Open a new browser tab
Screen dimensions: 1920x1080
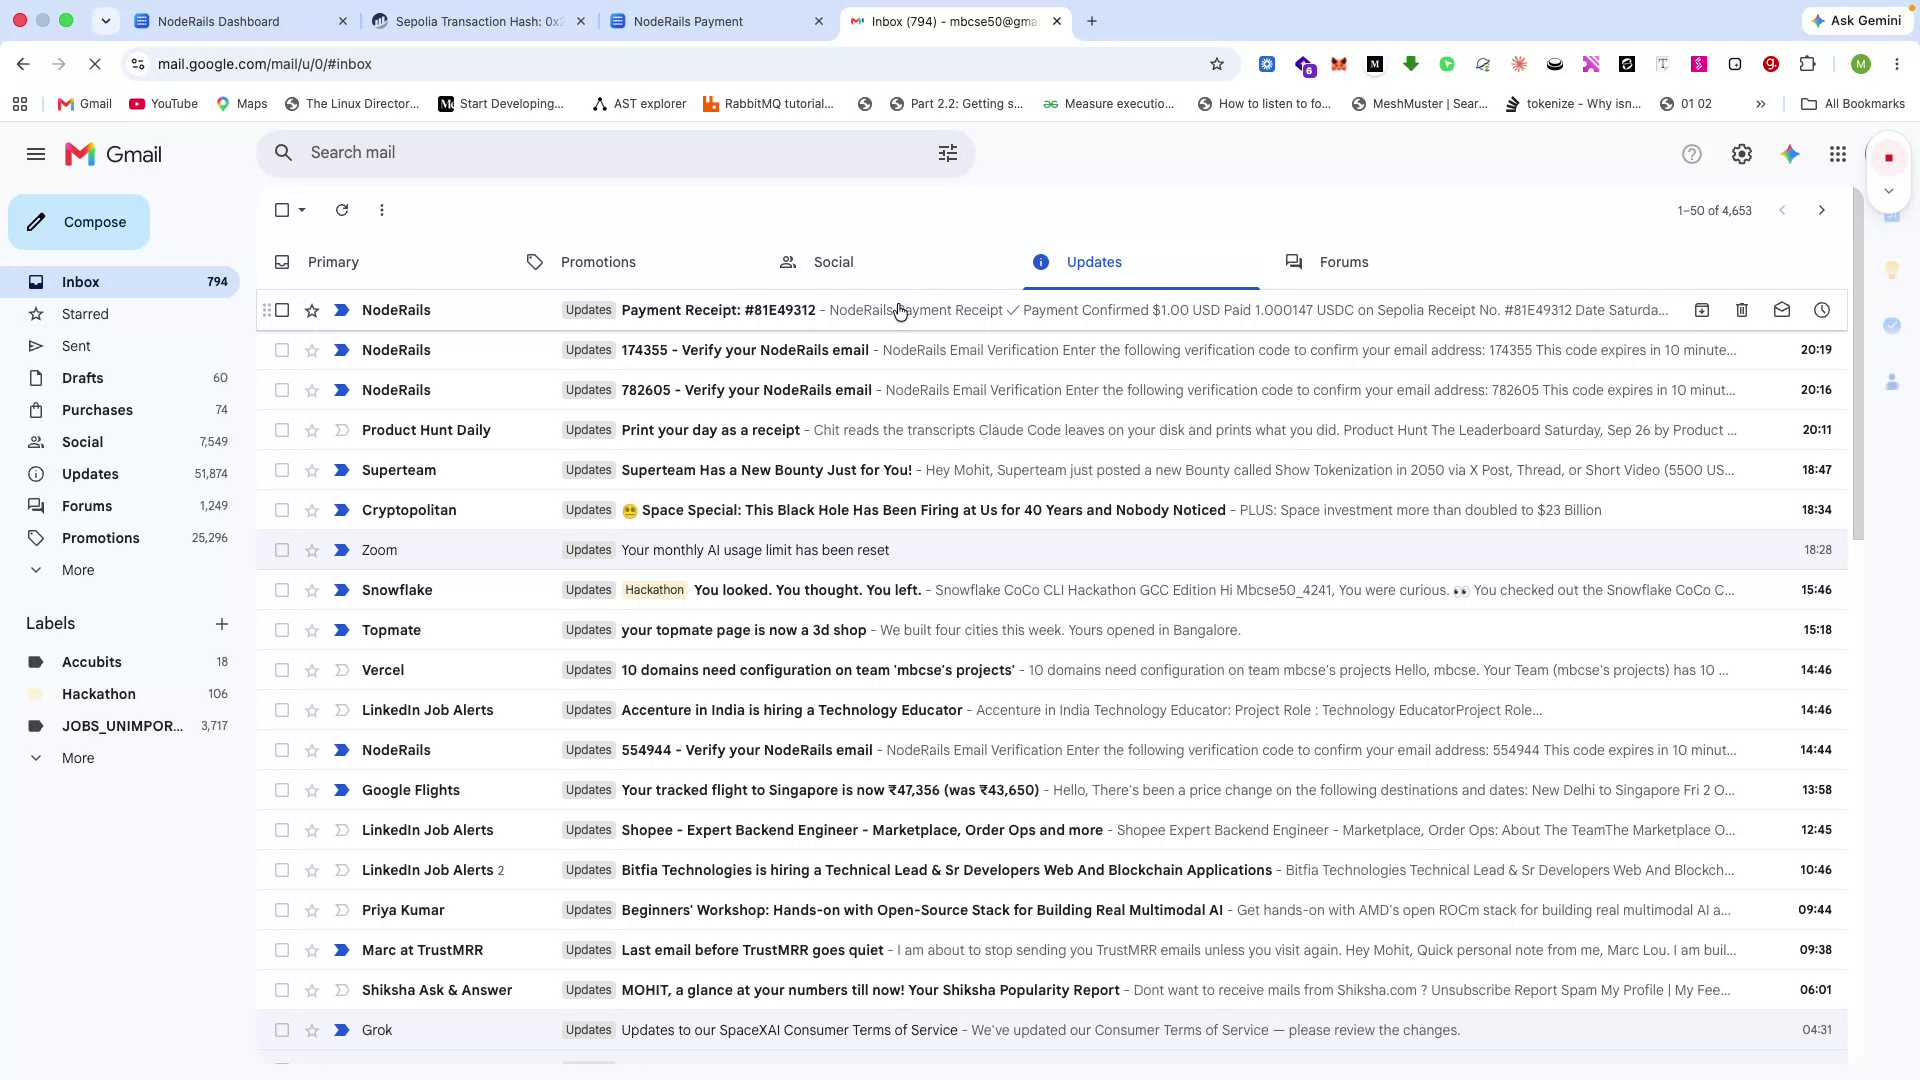(1091, 21)
